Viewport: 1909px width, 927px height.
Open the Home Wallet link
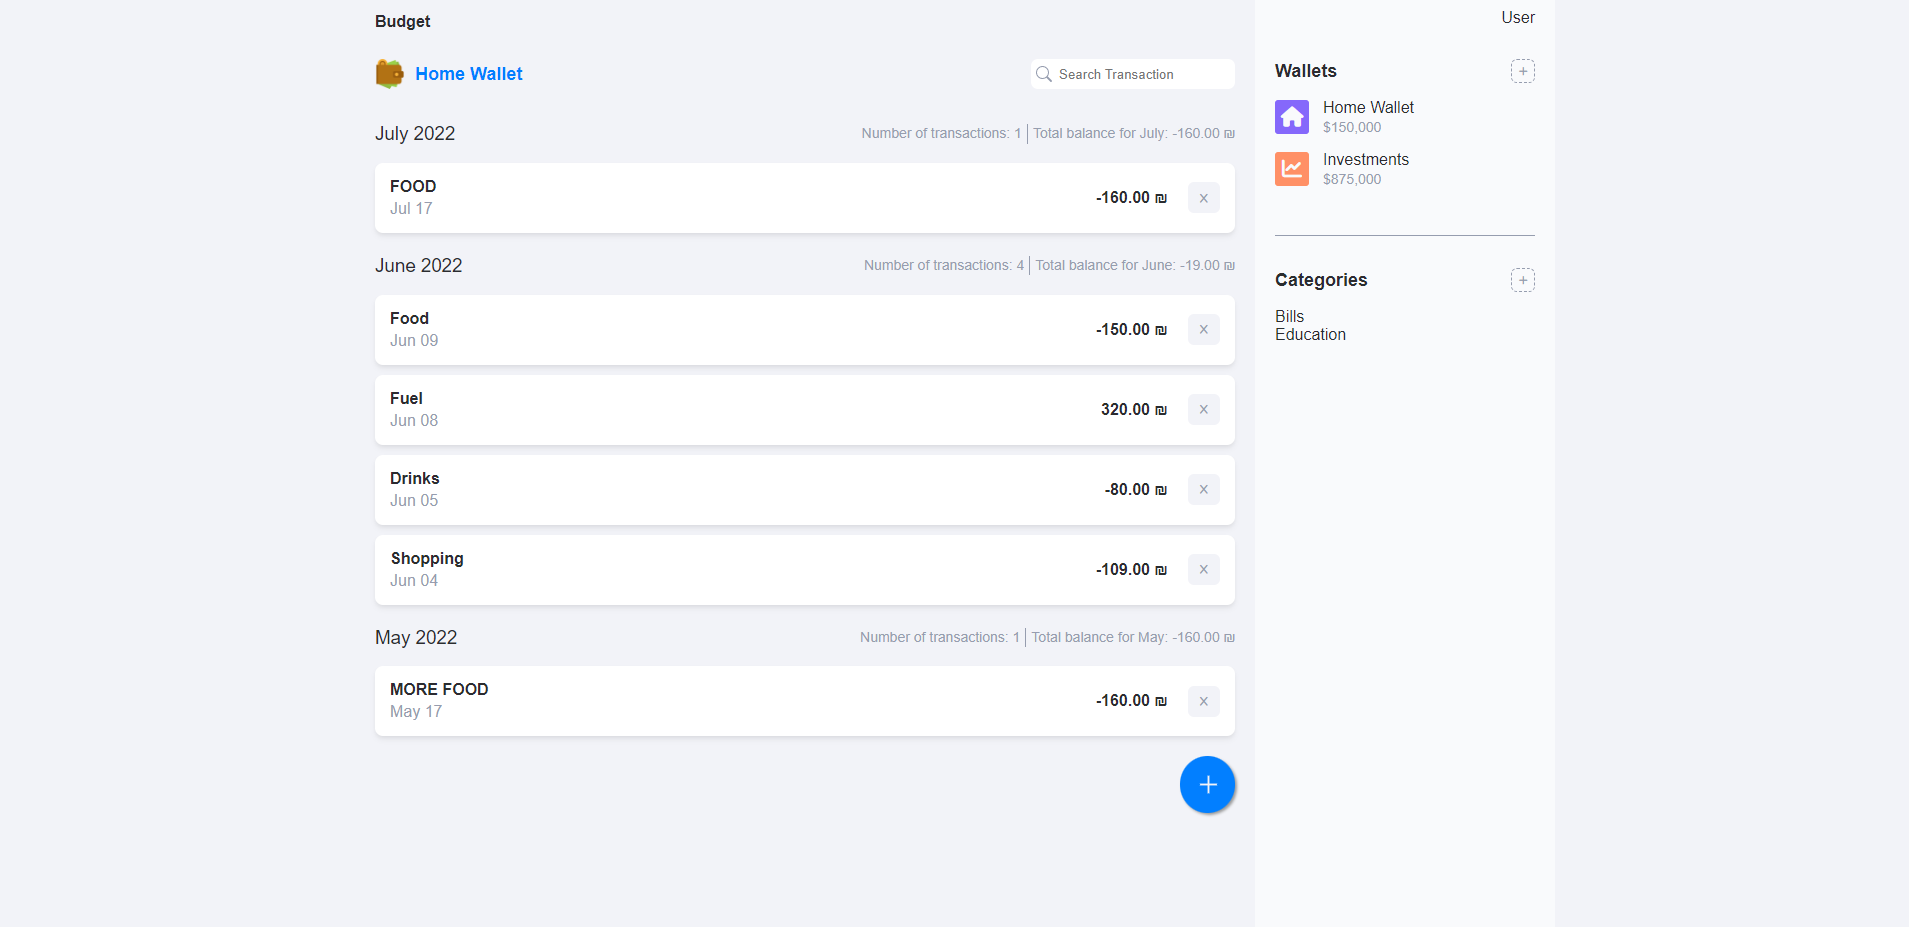tap(468, 73)
